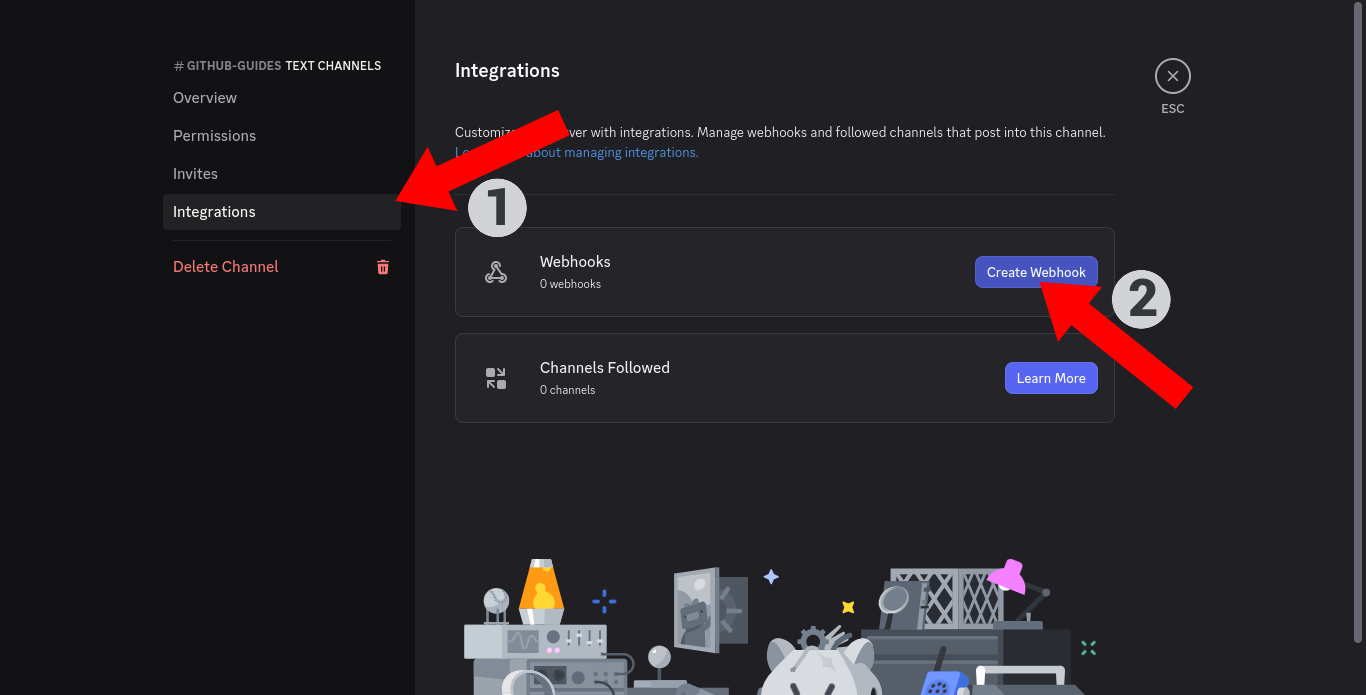Click the Create Webhook button
The image size is (1366, 695).
click(x=1036, y=272)
